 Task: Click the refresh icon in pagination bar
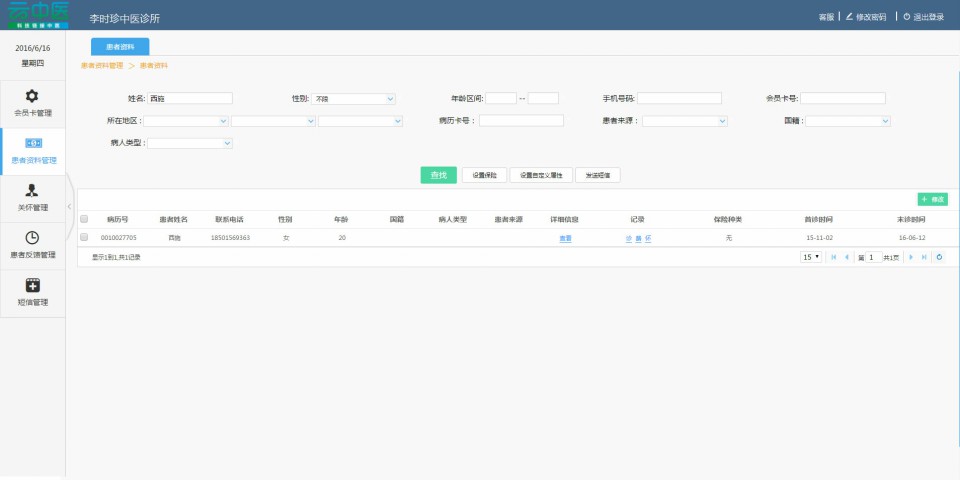[939, 257]
